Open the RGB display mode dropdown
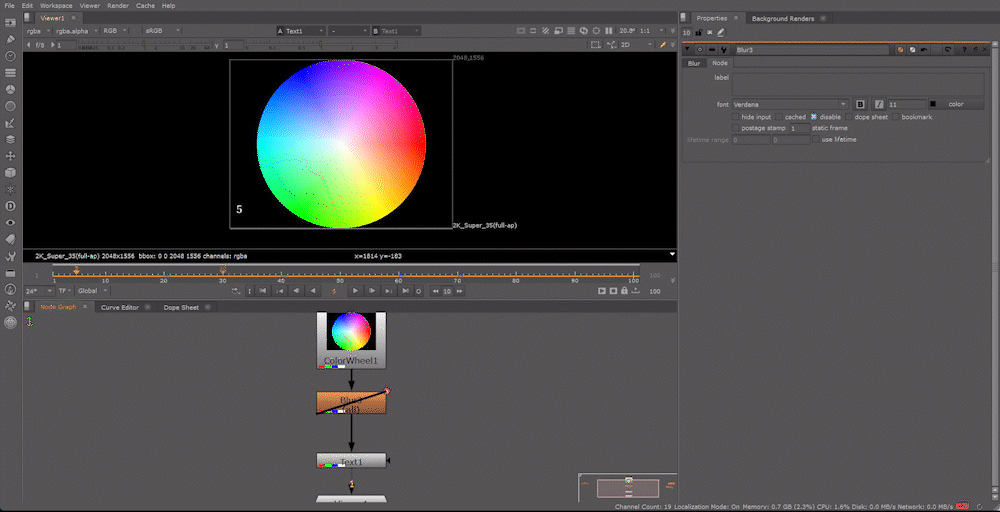The height and width of the screenshot is (512, 1000). 114,31
